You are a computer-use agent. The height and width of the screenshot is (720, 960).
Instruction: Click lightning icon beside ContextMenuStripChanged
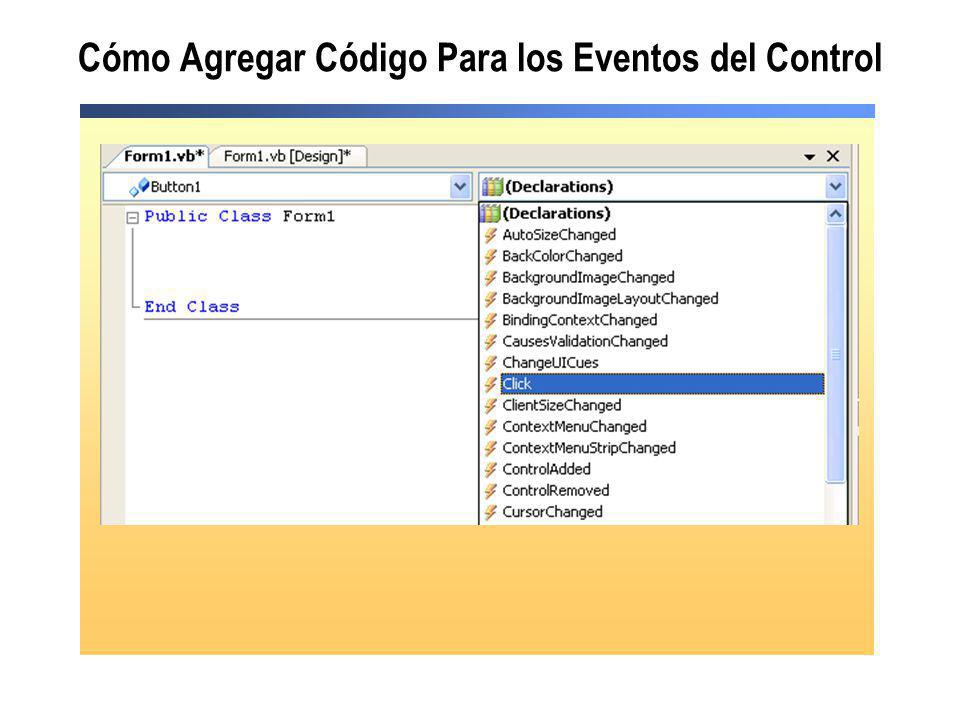click(x=490, y=448)
